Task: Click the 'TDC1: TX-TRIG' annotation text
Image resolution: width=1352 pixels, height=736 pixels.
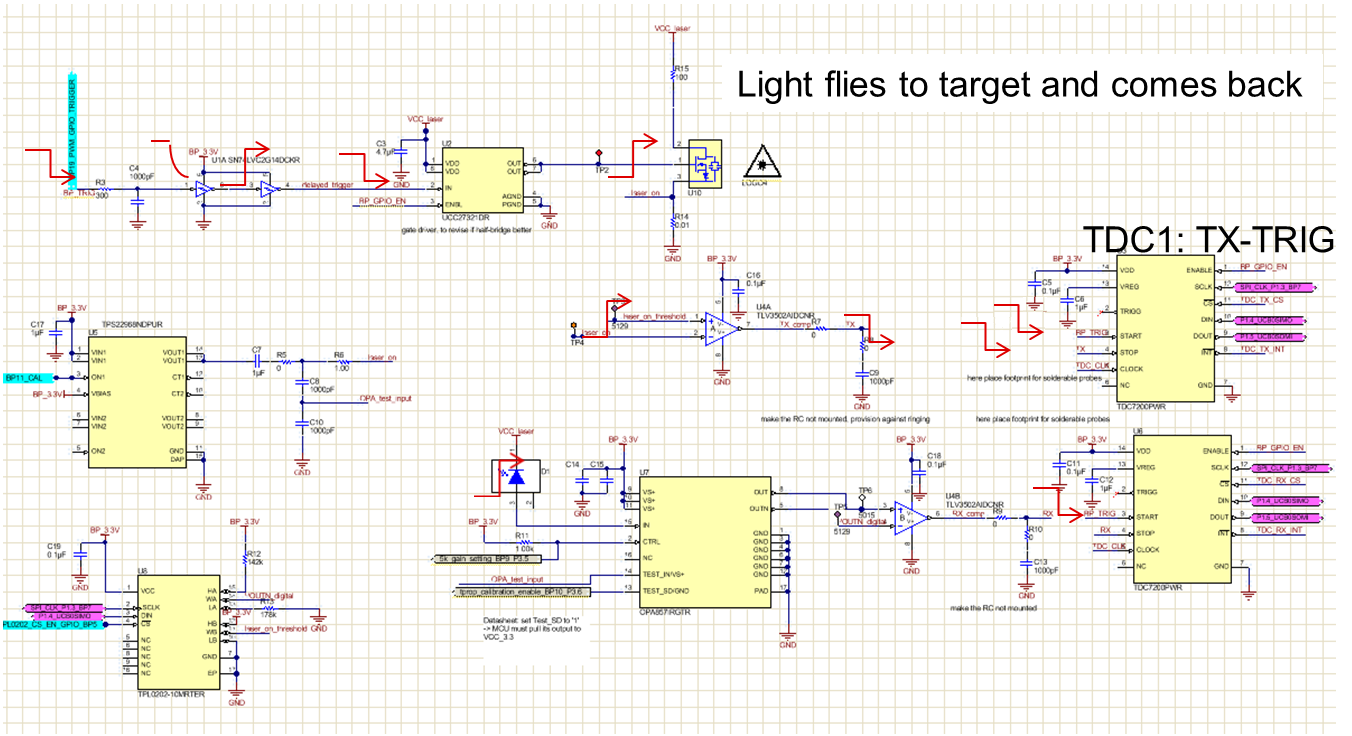Action: 1210,239
